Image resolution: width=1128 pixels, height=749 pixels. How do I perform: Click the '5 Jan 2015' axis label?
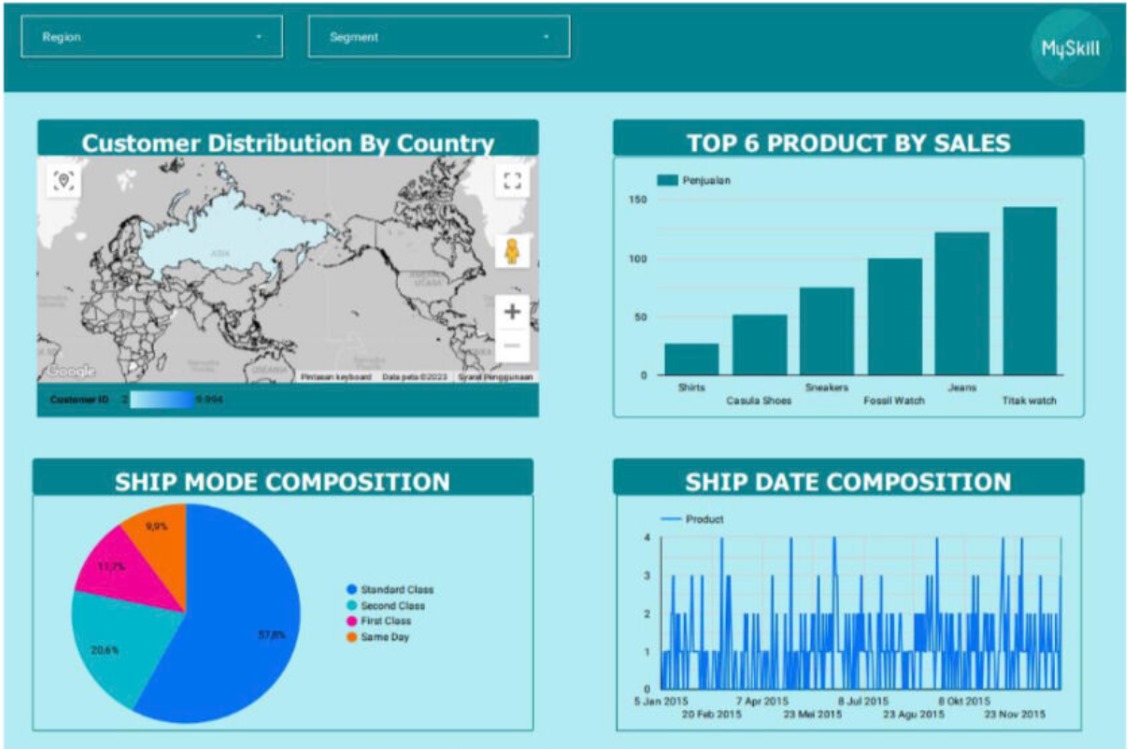(660, 701)
